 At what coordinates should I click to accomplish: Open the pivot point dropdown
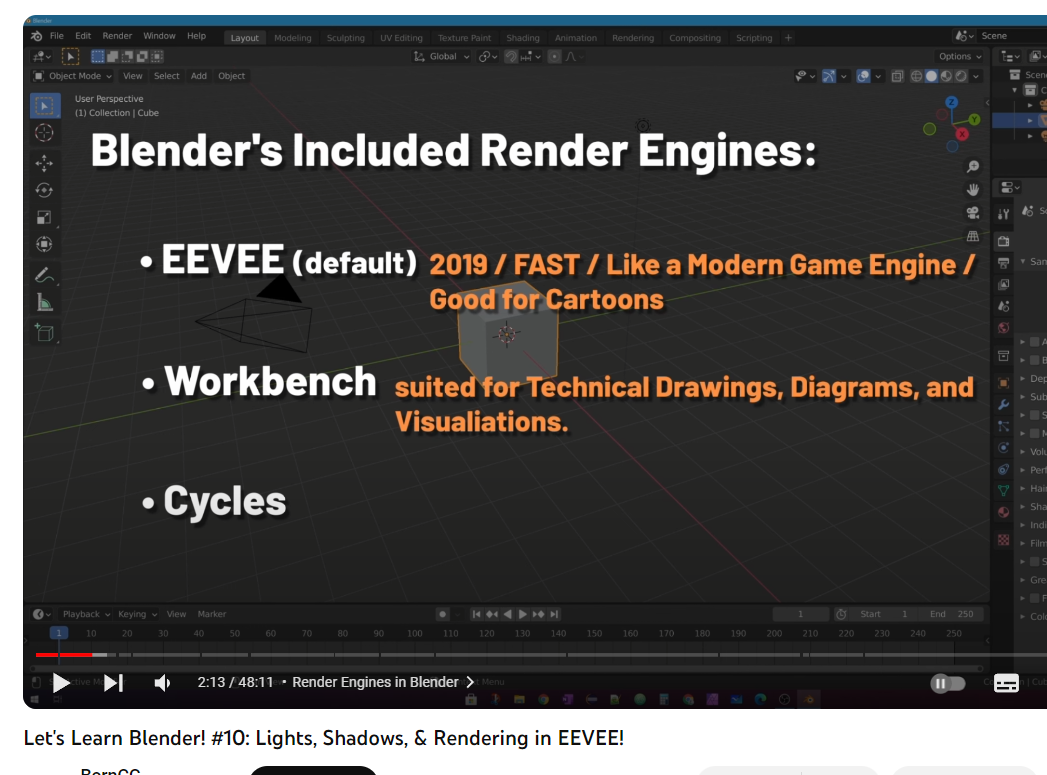(x=488, y=57)
